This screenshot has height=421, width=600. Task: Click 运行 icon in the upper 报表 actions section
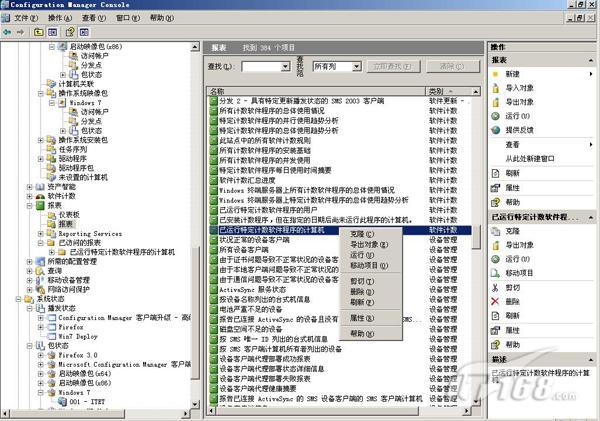[x=496, y=116]
